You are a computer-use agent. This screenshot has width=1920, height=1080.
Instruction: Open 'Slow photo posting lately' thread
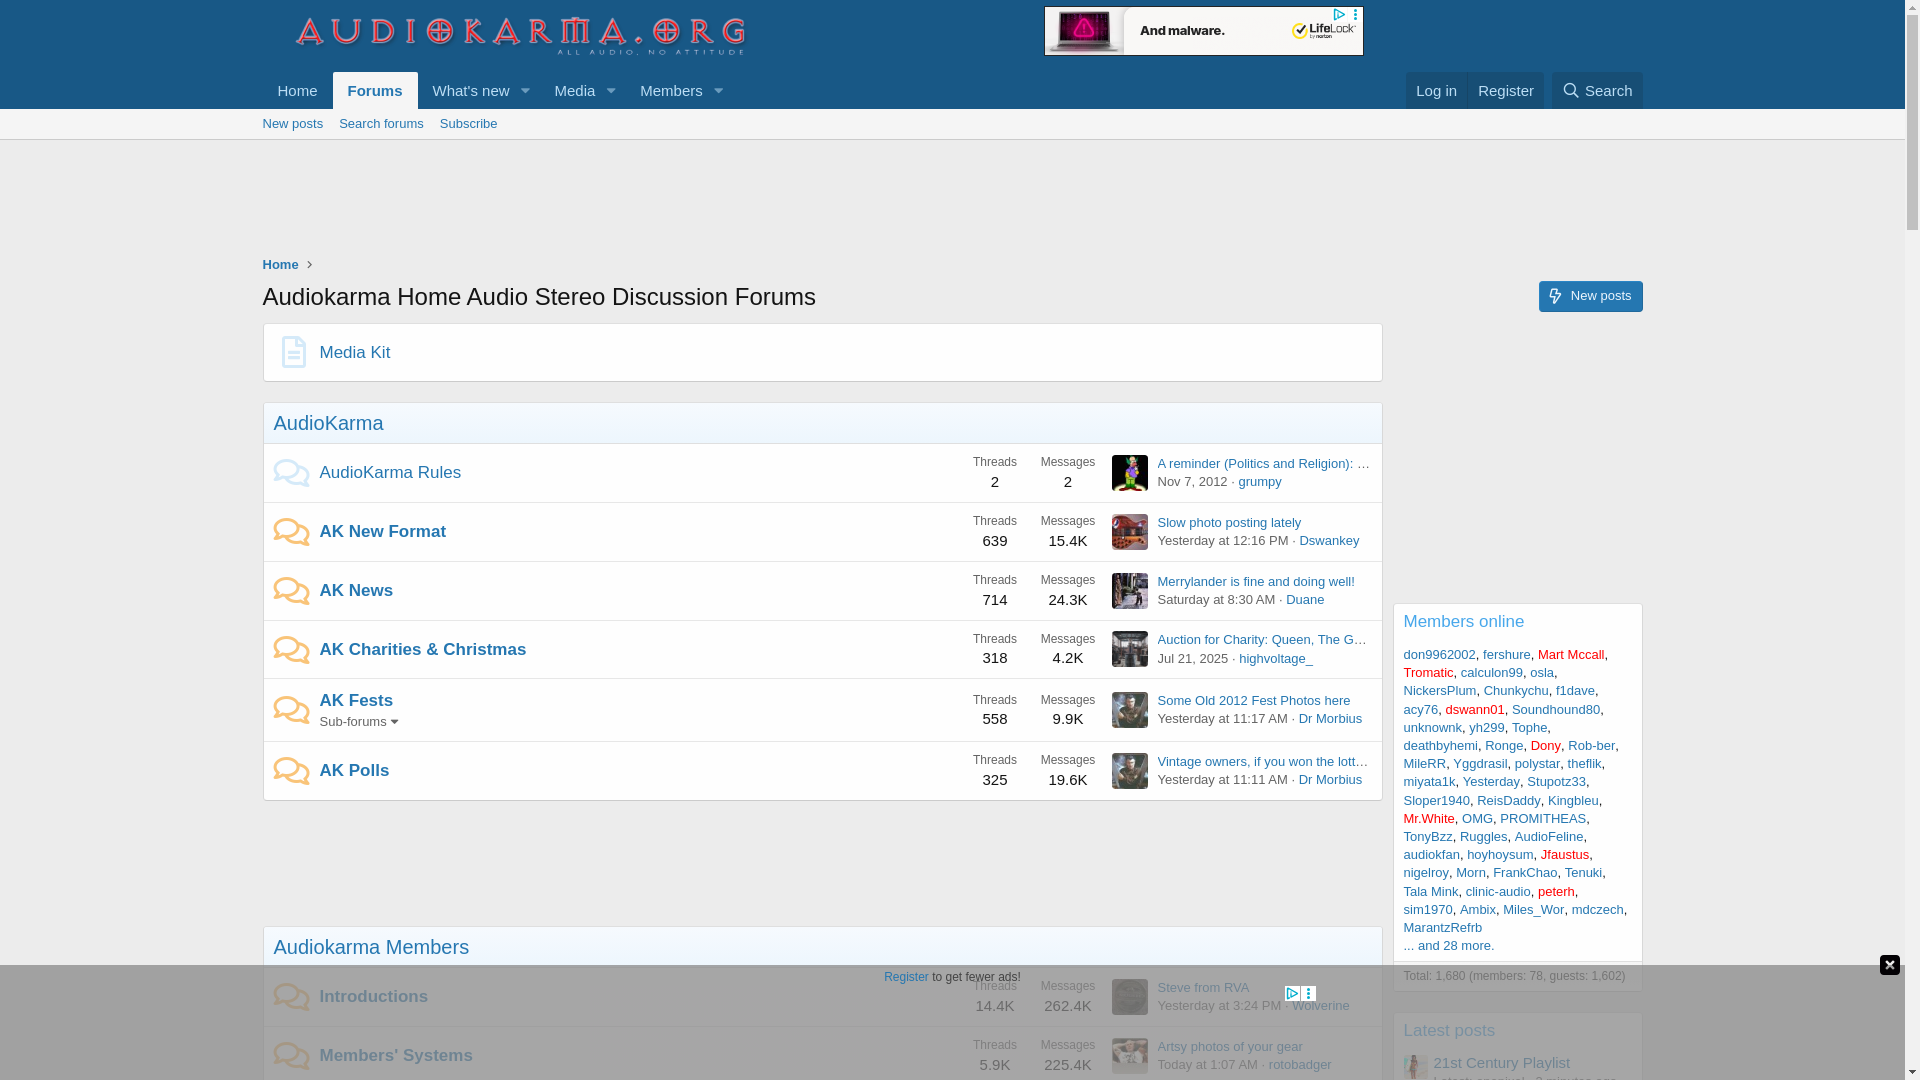coord(1229,523)
